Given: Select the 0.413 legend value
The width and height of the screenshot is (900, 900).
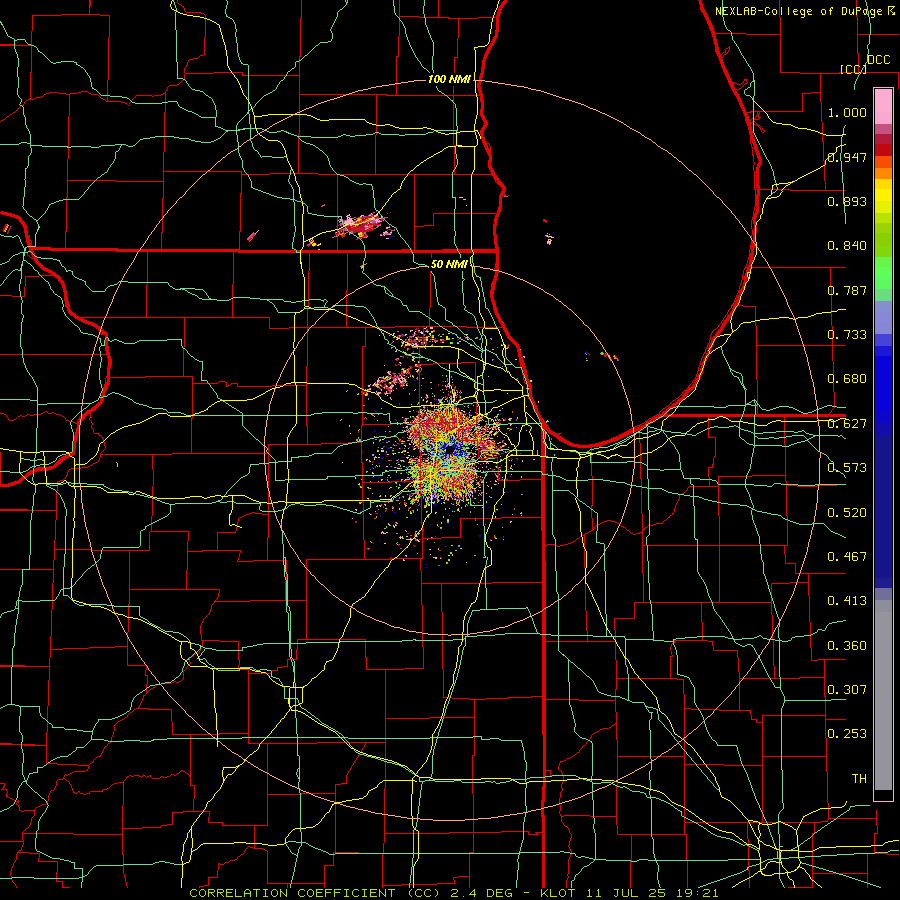Looking at the screenshot, I should point(847,601).
